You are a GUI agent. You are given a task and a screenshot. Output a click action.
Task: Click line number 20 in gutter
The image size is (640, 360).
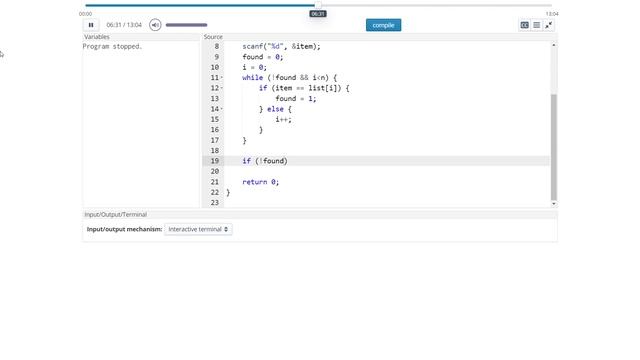(x=215, y=171)
